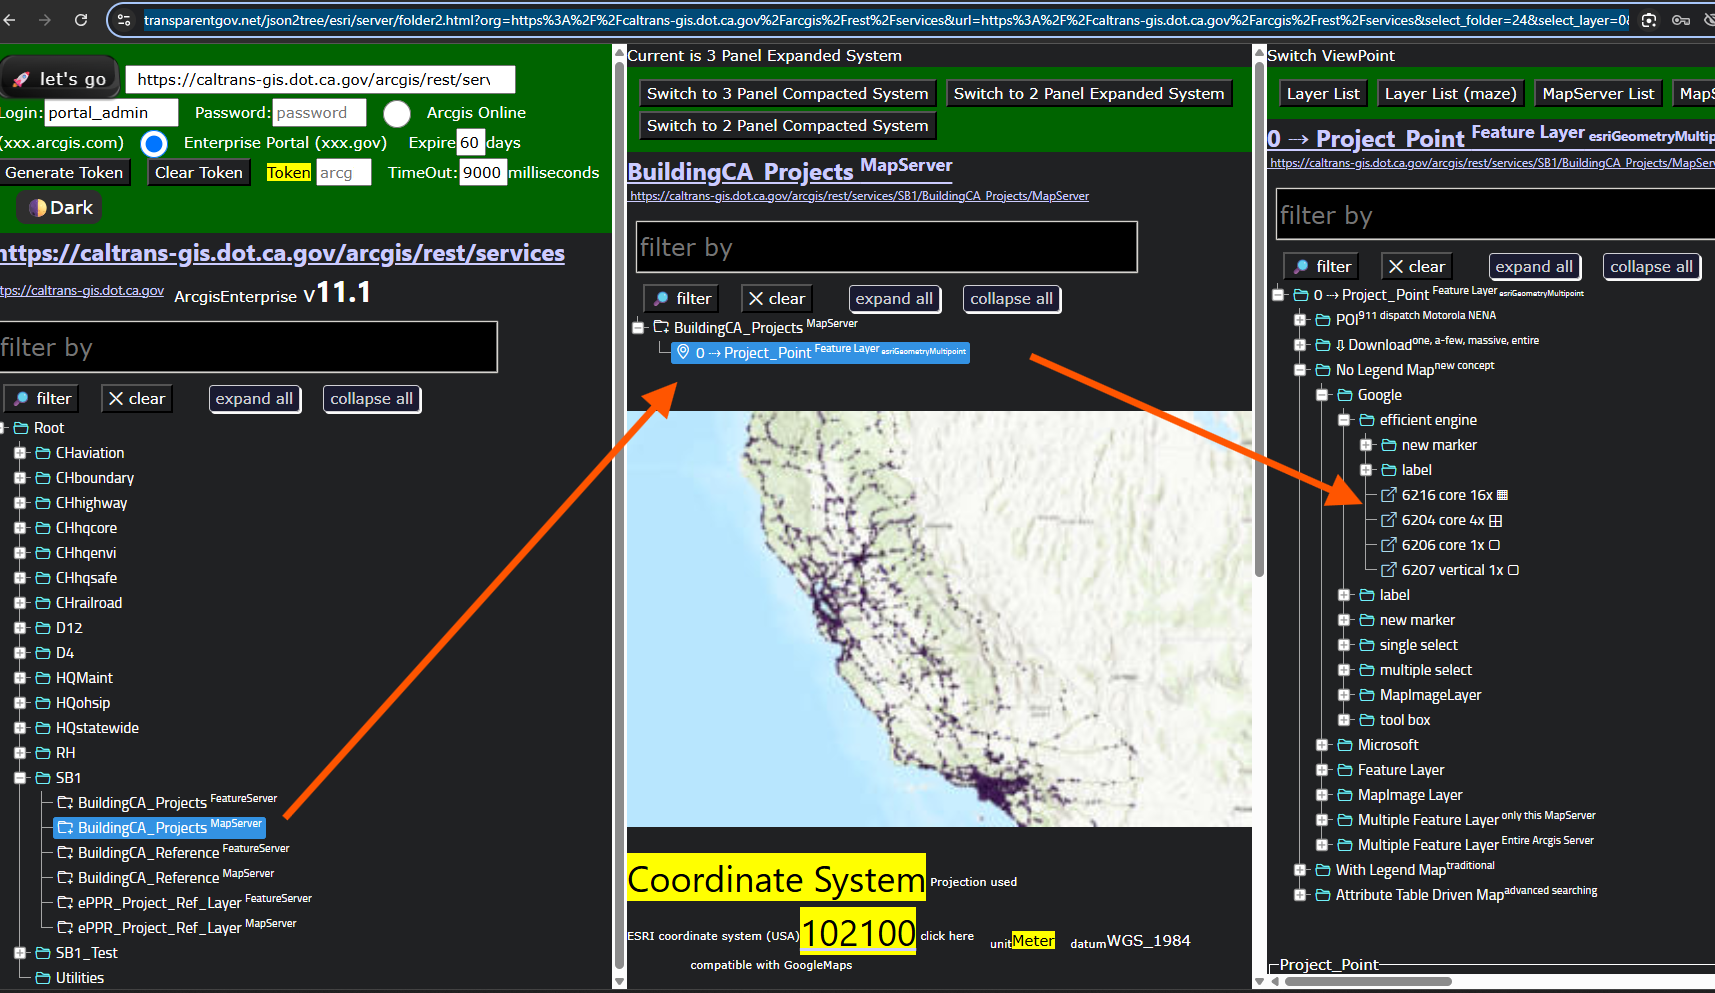
Task: Collapse the BuildingCA_Projects node in middle panel
Action: 638,327
